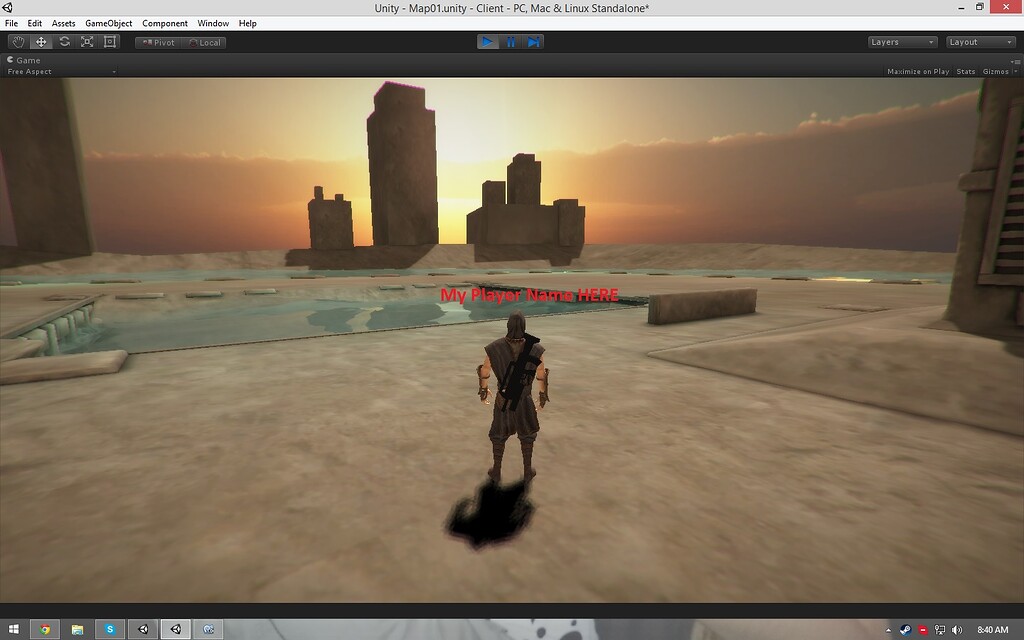Image resolution: width=1024 pixels, height=640 pixels.
Task: Select the Rect Transform tool
Action: 108,41
